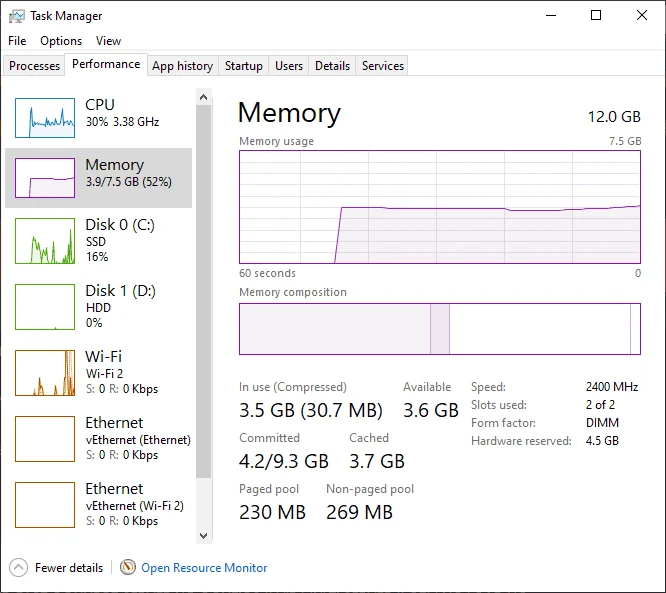Click the '12.0 GB' total memory value
This screenshot has height=593, width=666.
614,117
